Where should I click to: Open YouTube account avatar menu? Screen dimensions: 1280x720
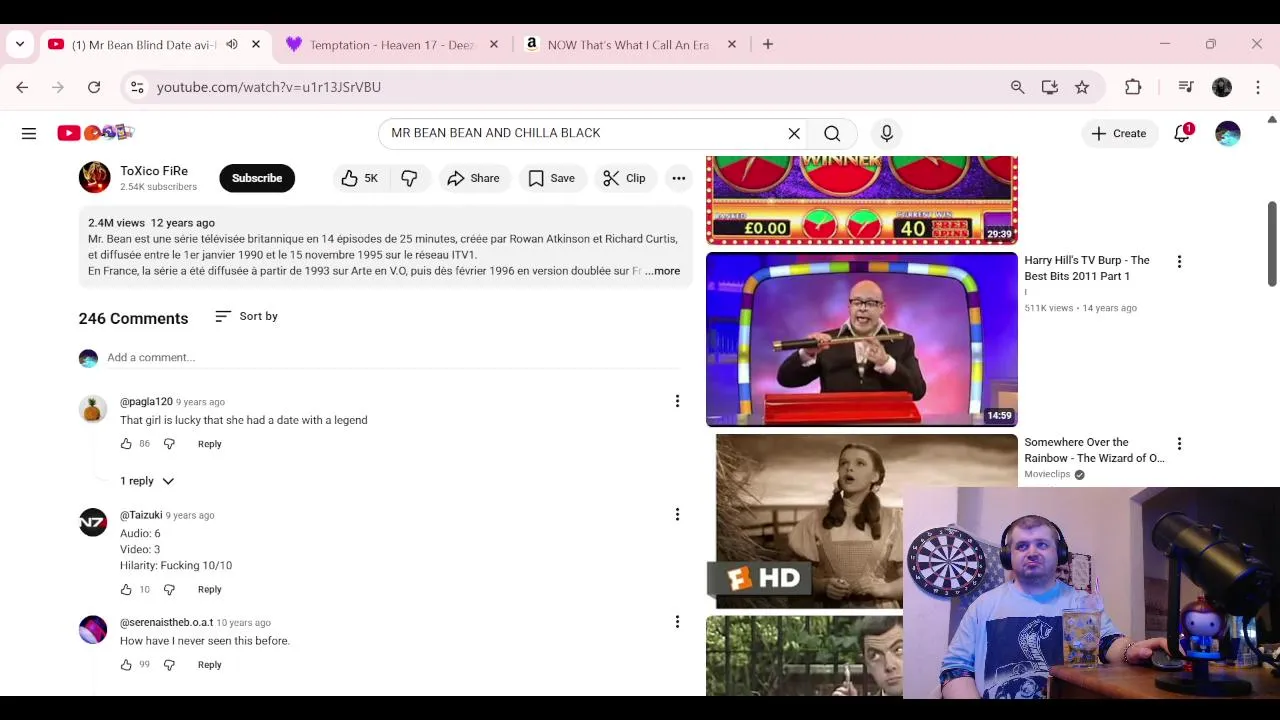[x=1228, y=133]
